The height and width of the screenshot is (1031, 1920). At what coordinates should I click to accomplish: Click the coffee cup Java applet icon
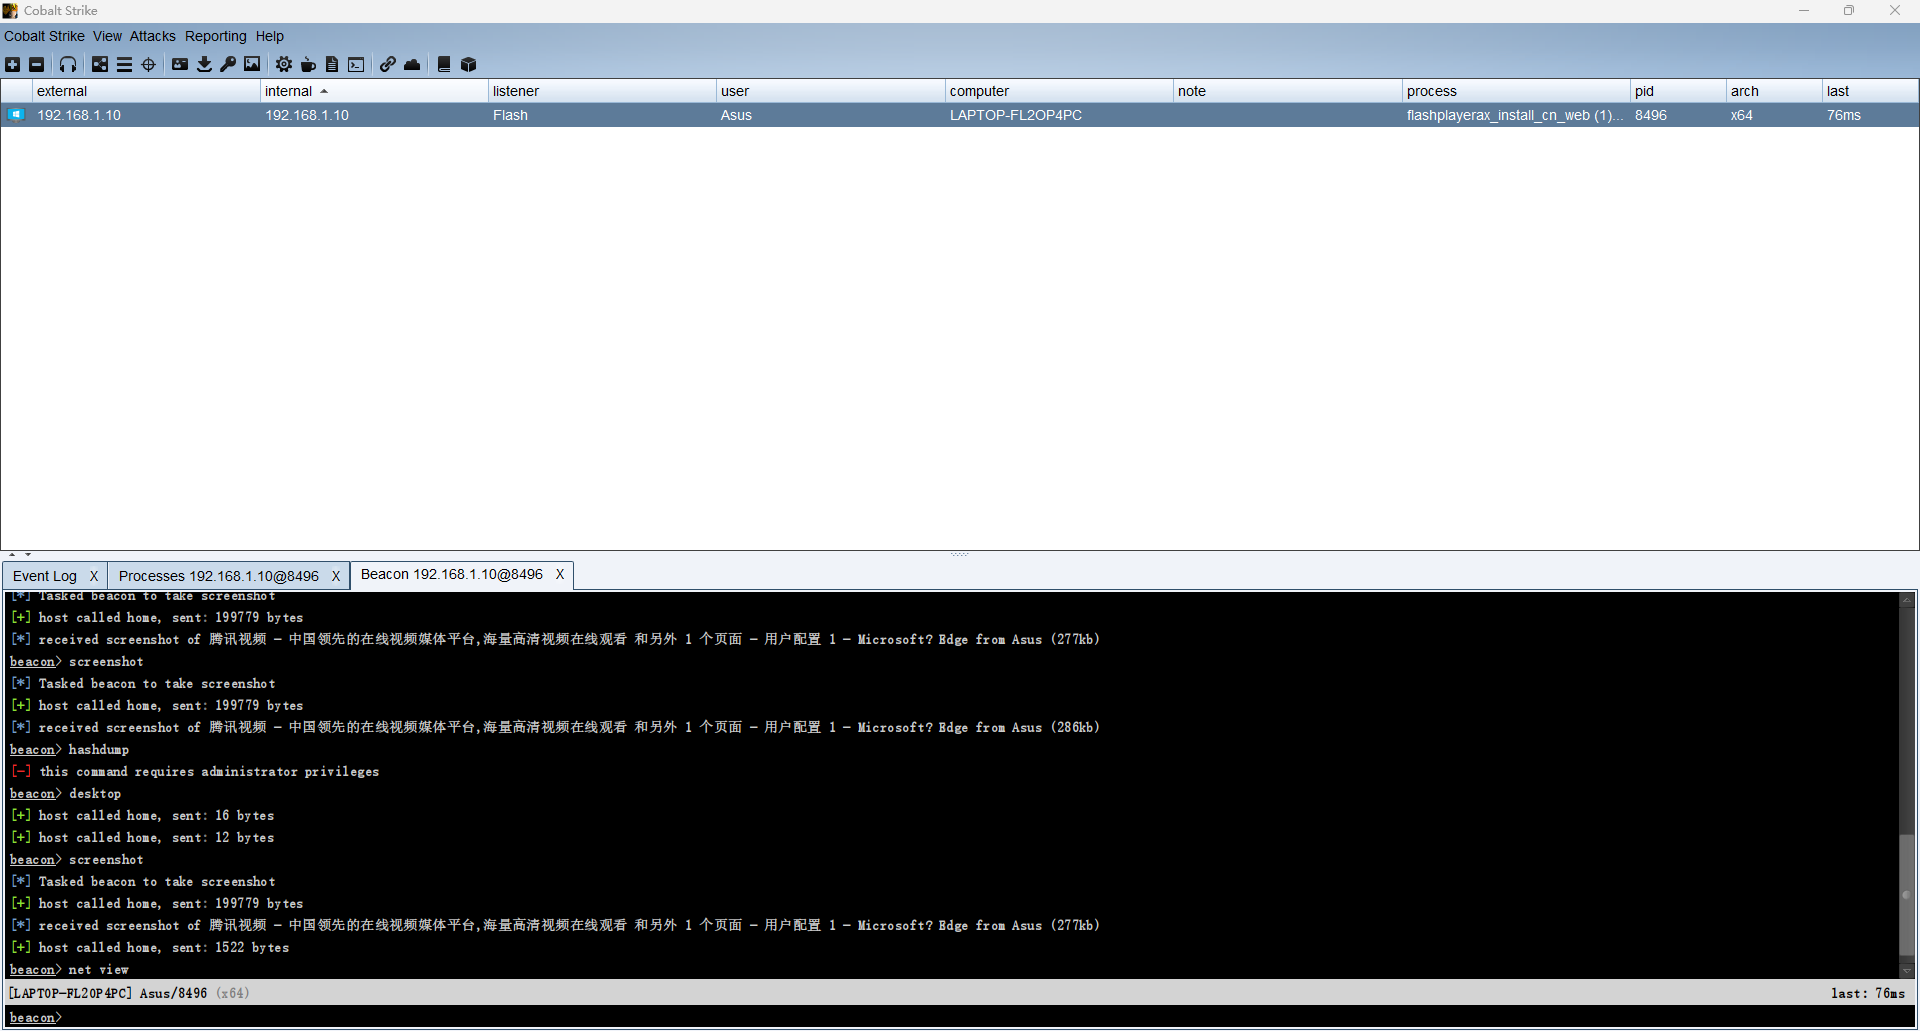tap(308, 65)
